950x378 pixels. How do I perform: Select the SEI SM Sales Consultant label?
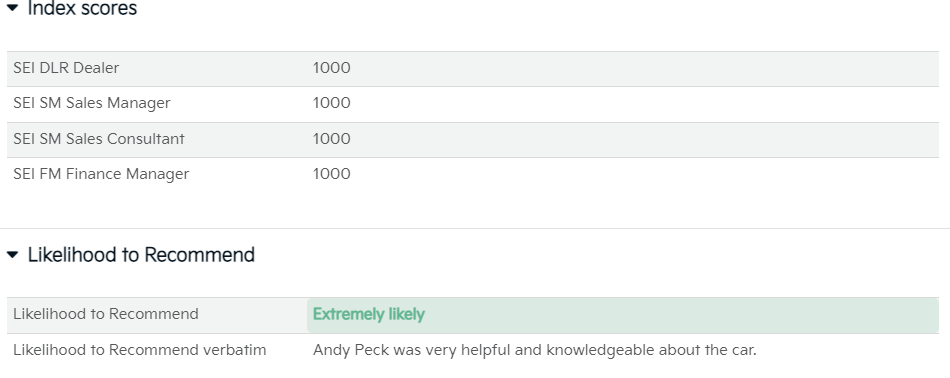pos(99,139)
